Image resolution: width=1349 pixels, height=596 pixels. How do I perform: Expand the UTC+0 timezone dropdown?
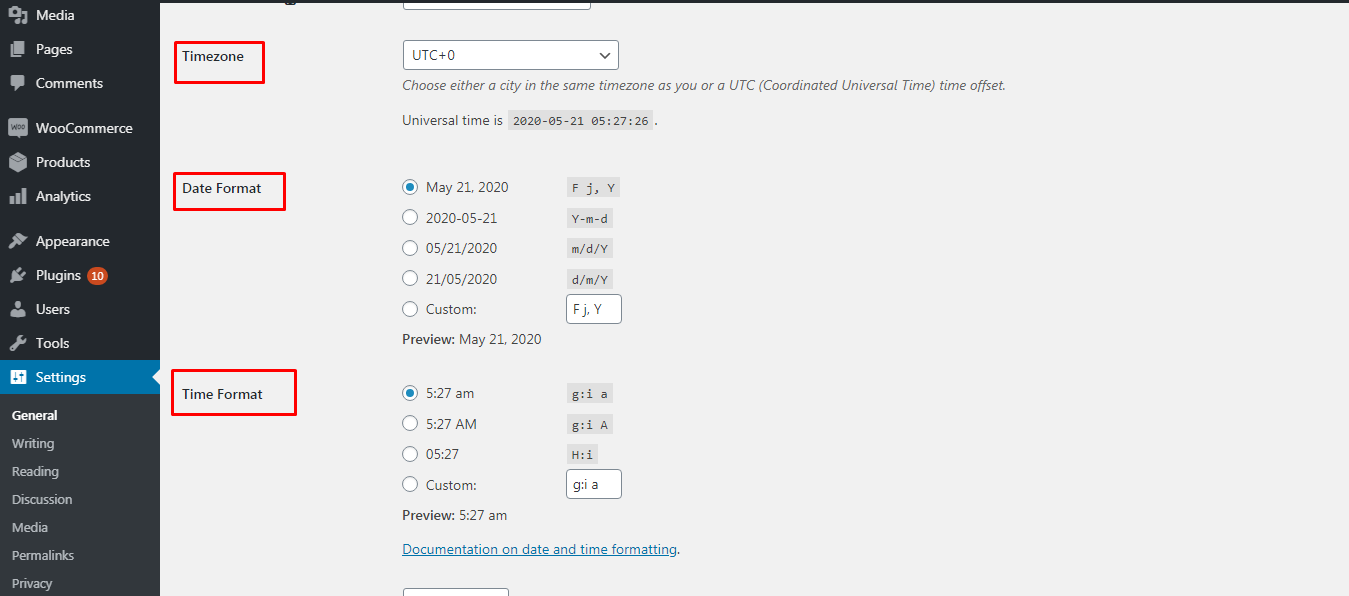(511, 55)
